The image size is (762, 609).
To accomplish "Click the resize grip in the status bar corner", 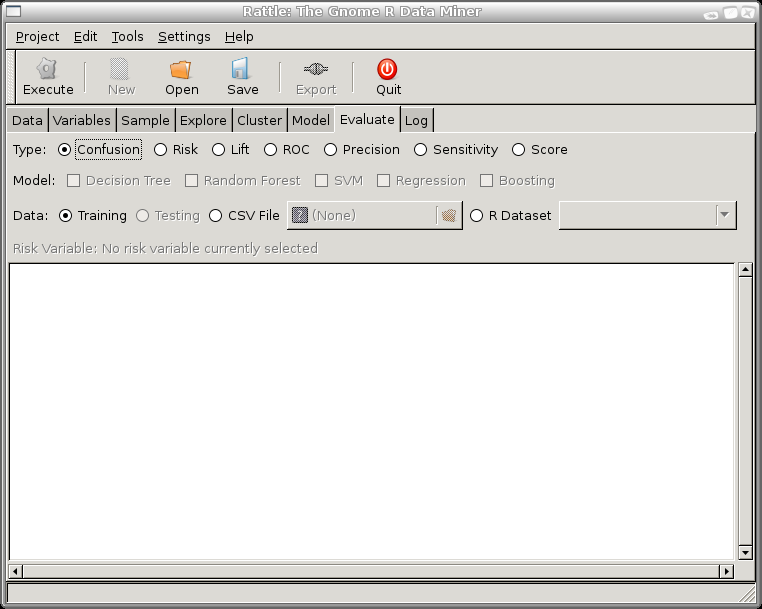I will pos(747,594).
